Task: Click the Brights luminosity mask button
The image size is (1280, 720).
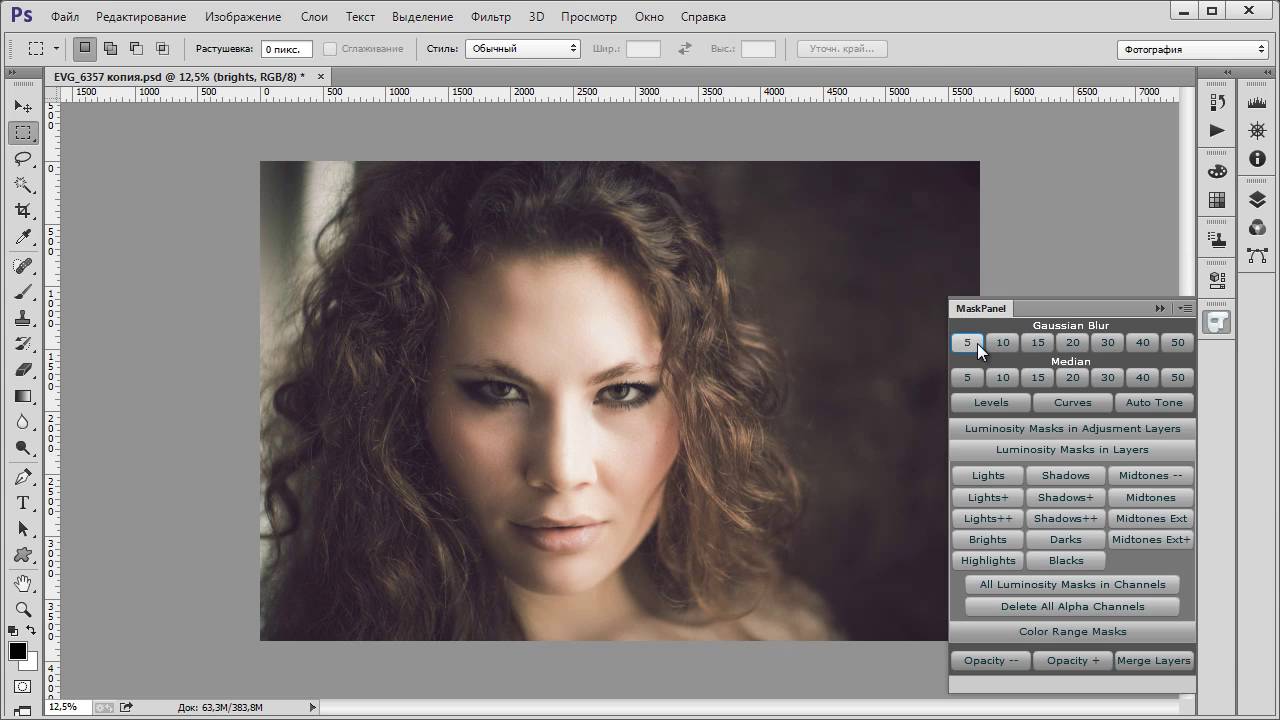Action: [x=988, y=540]
